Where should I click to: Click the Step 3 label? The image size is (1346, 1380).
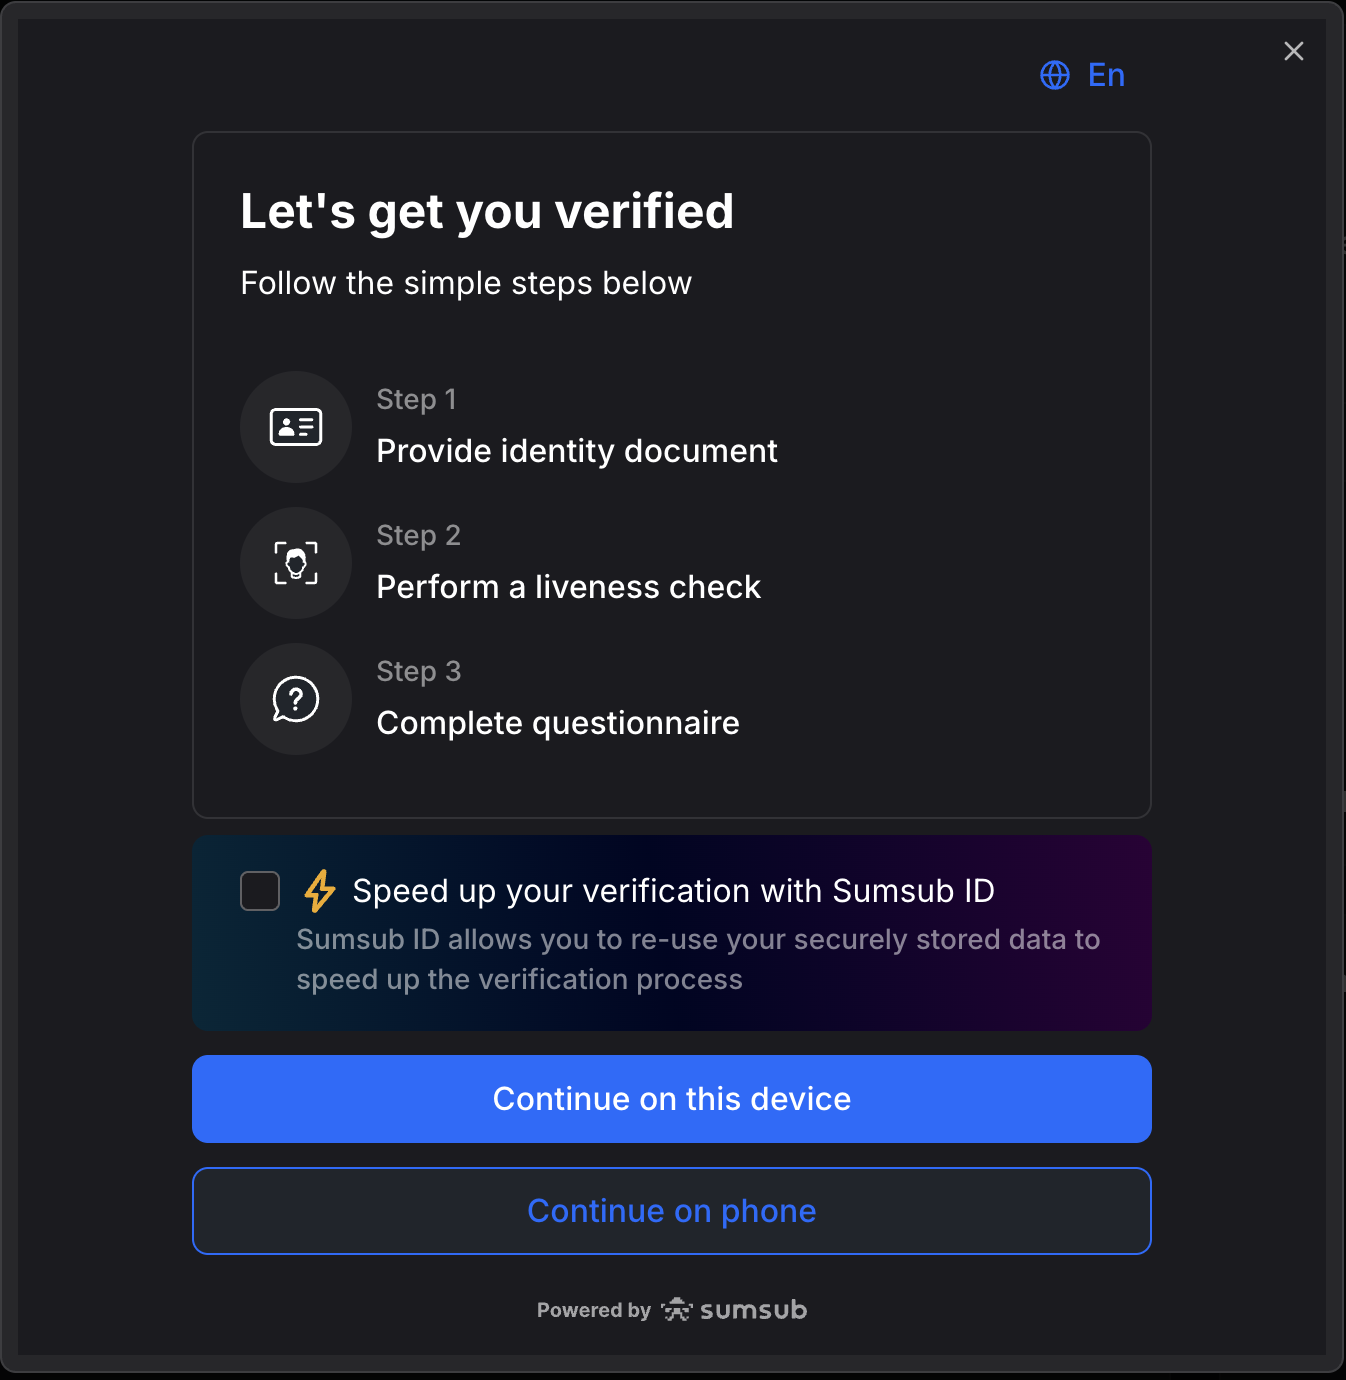418,671
